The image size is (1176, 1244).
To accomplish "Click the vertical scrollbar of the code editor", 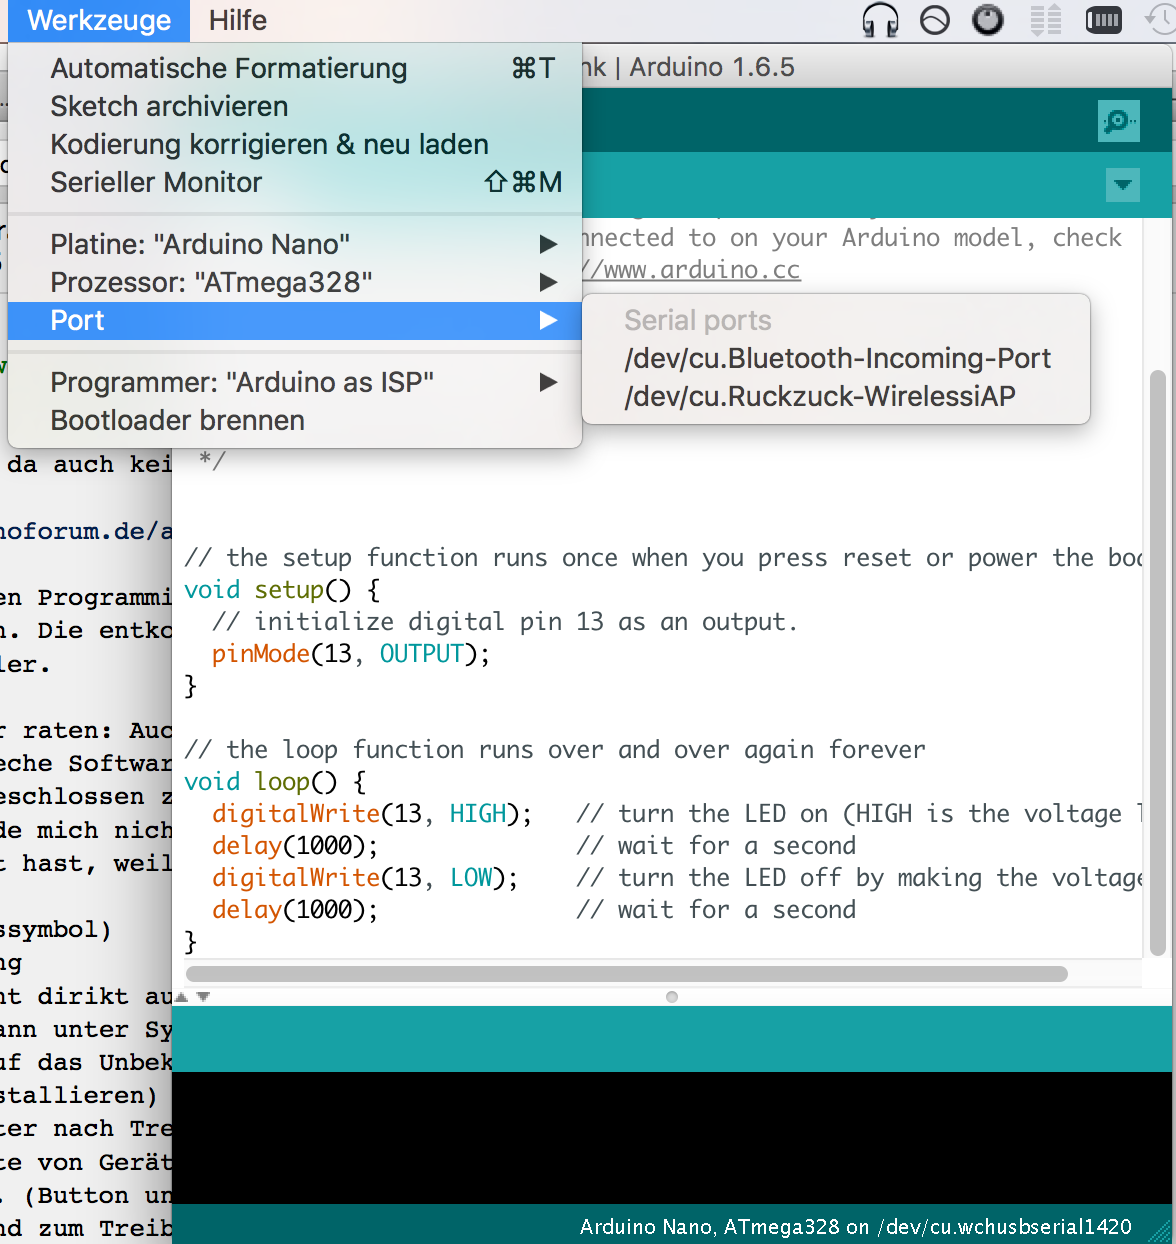I will pyautogui.click(x=1158, y=663).
